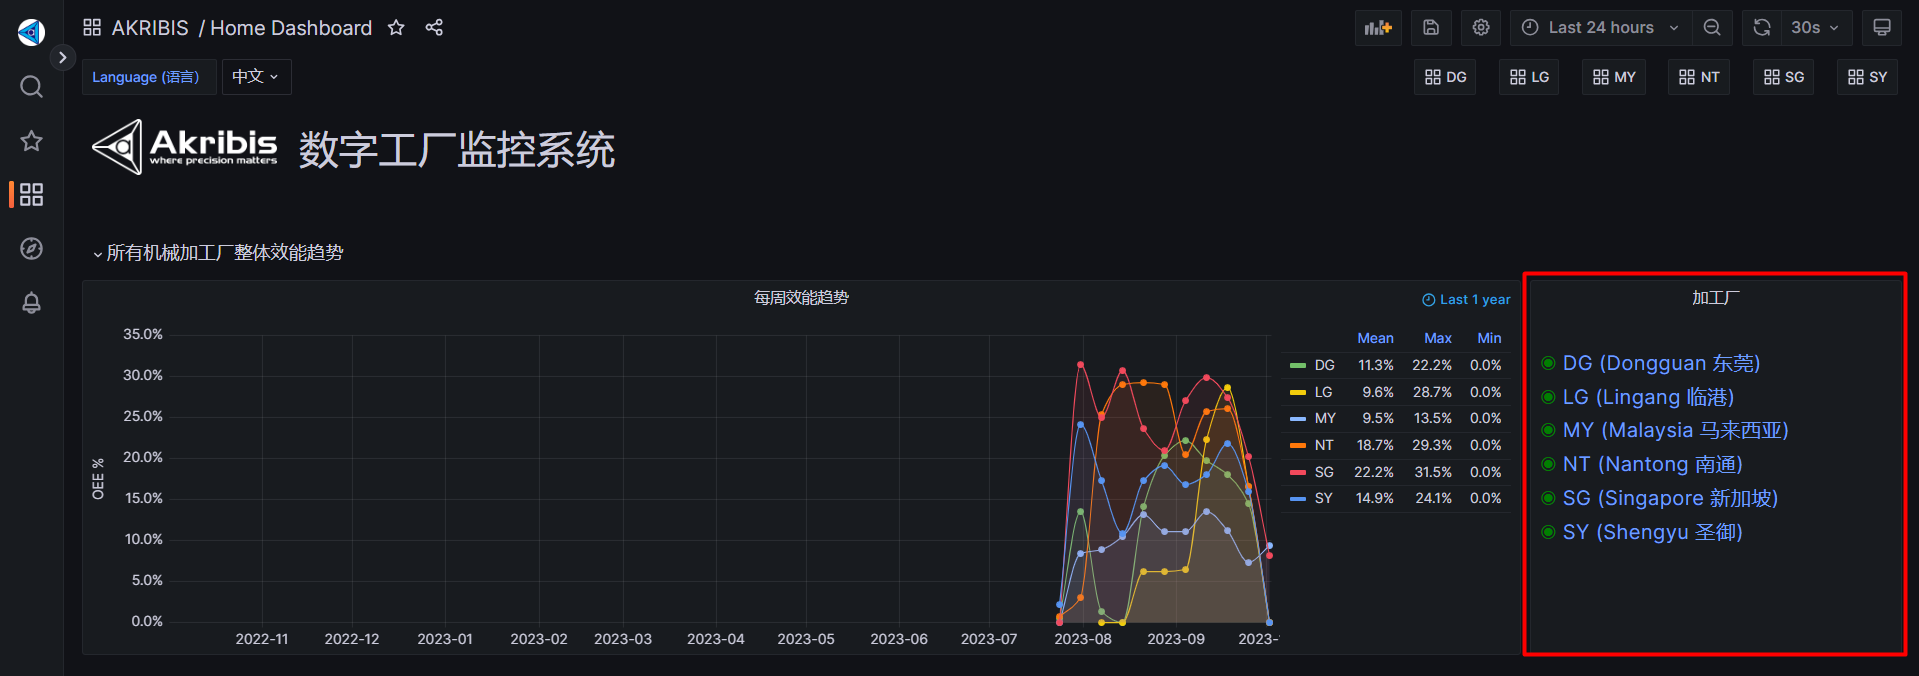Image resolution: width=1919 pixels, height=676 pixels.
Task: Open the Last 24 hours time picker
Action: click(x=1600, y=28)
